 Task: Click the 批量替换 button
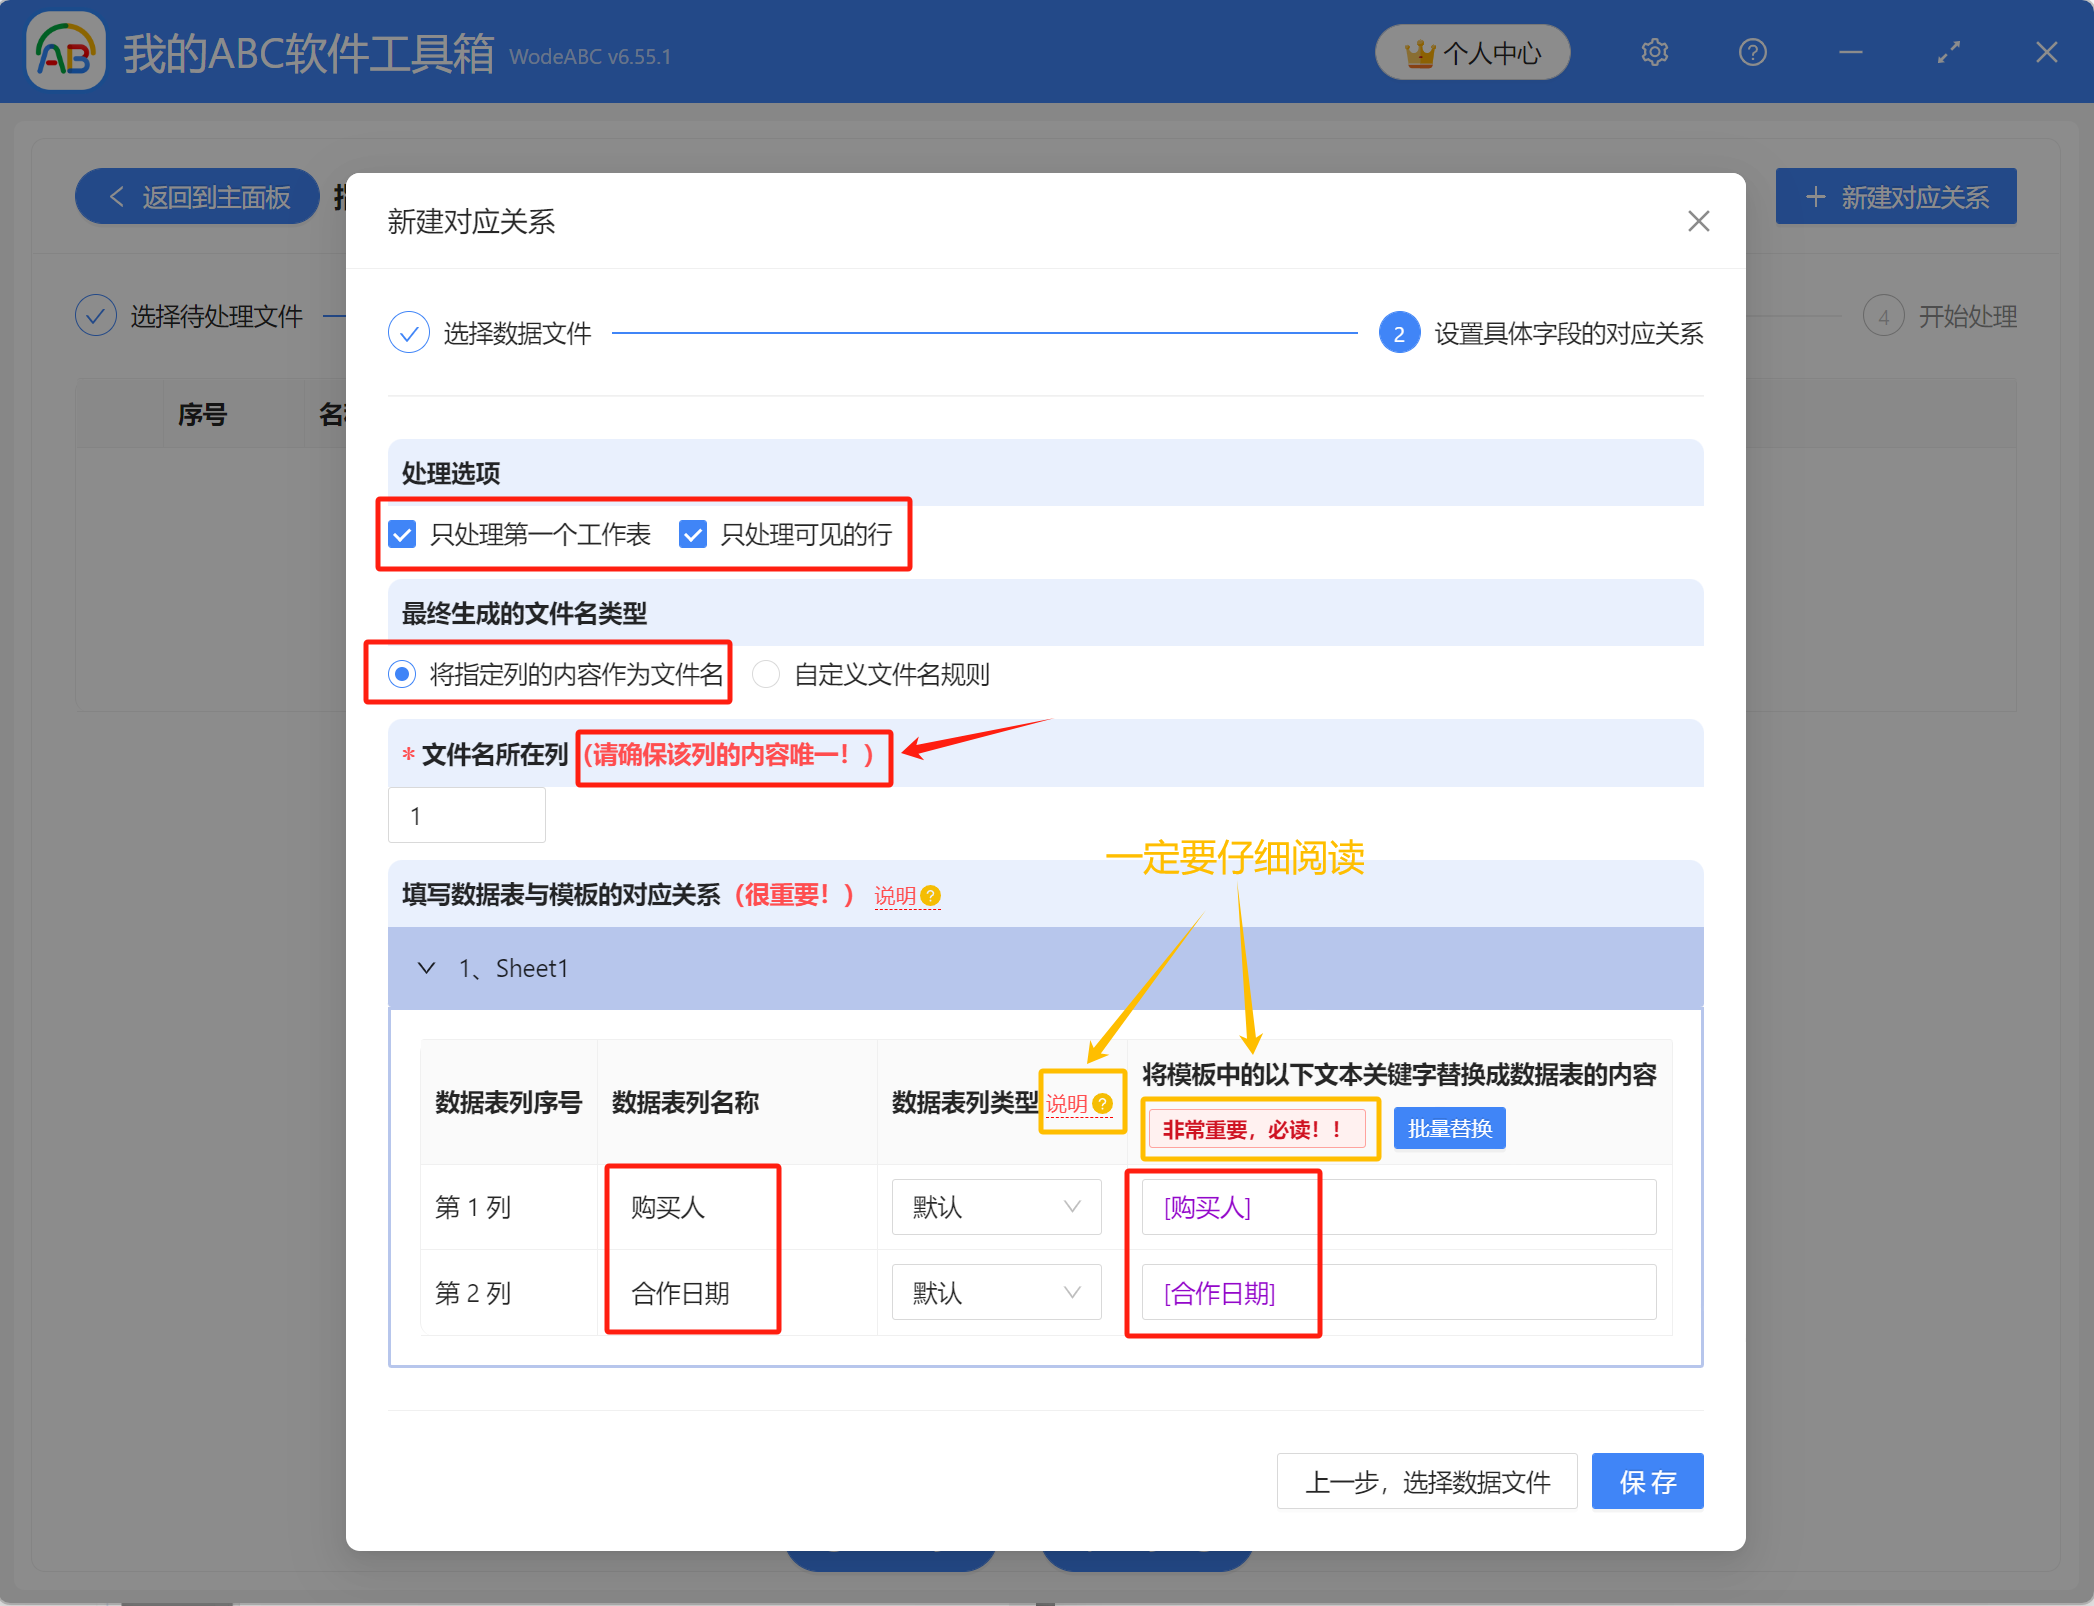tap(1449, 1127)
